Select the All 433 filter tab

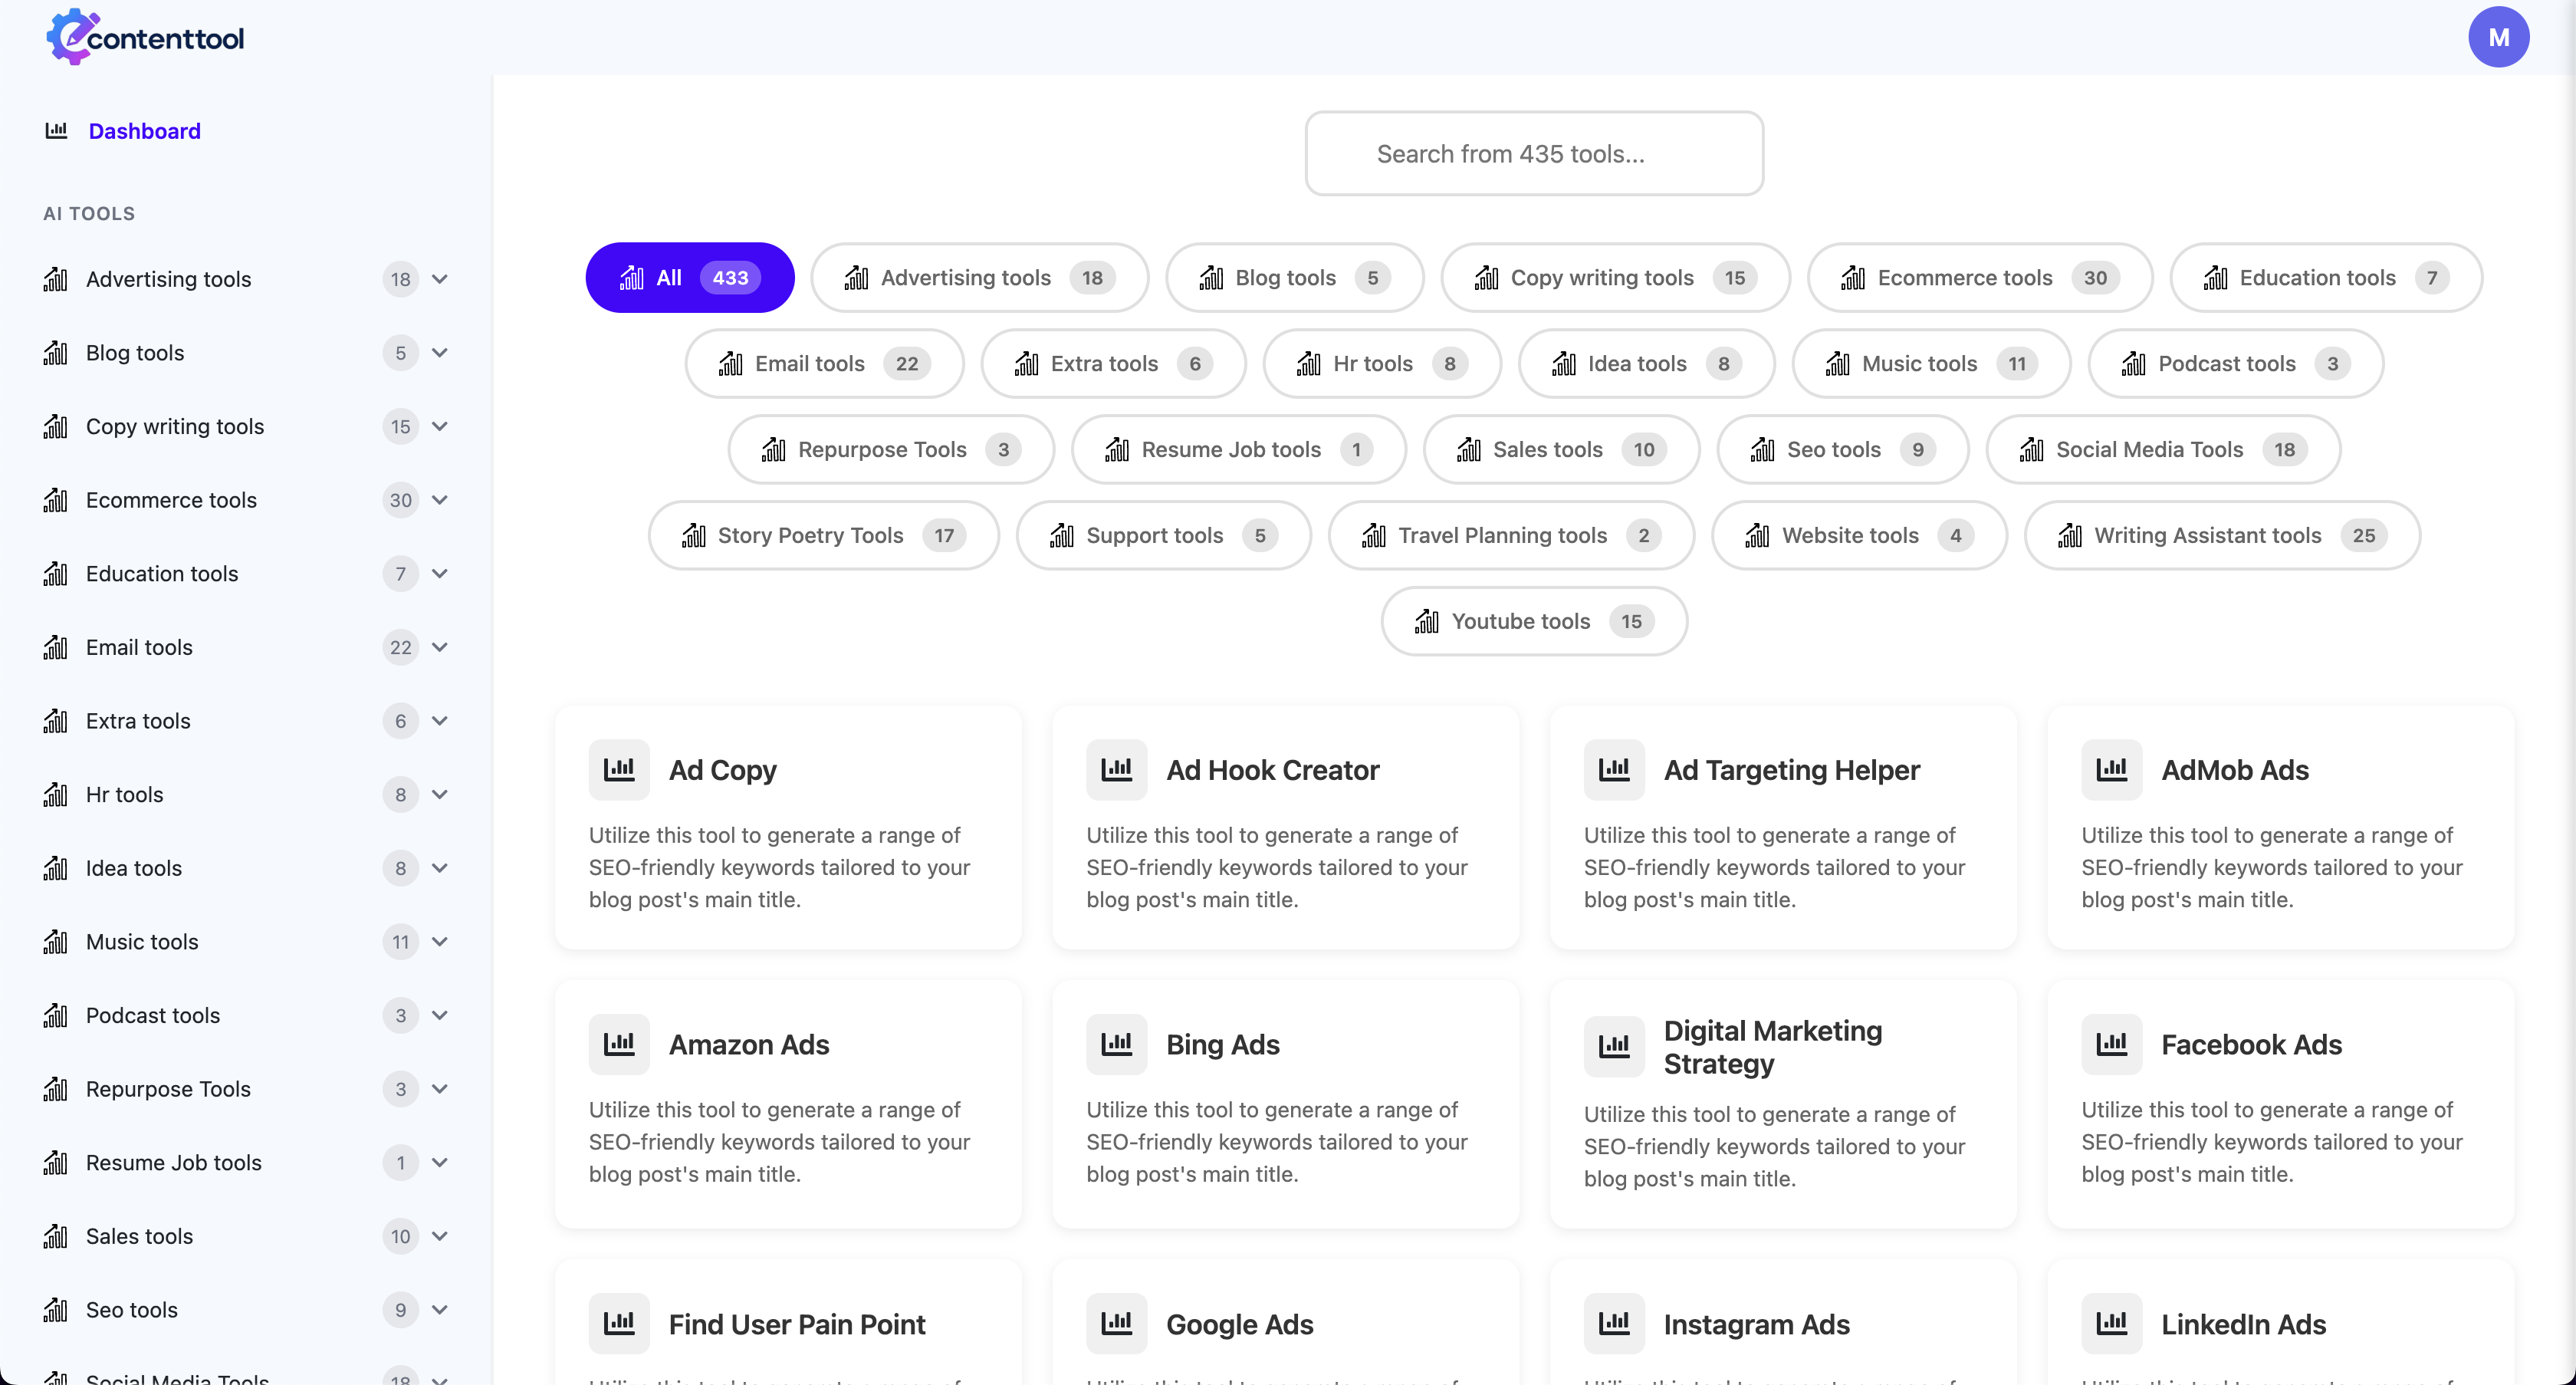(x=689, y=278)
